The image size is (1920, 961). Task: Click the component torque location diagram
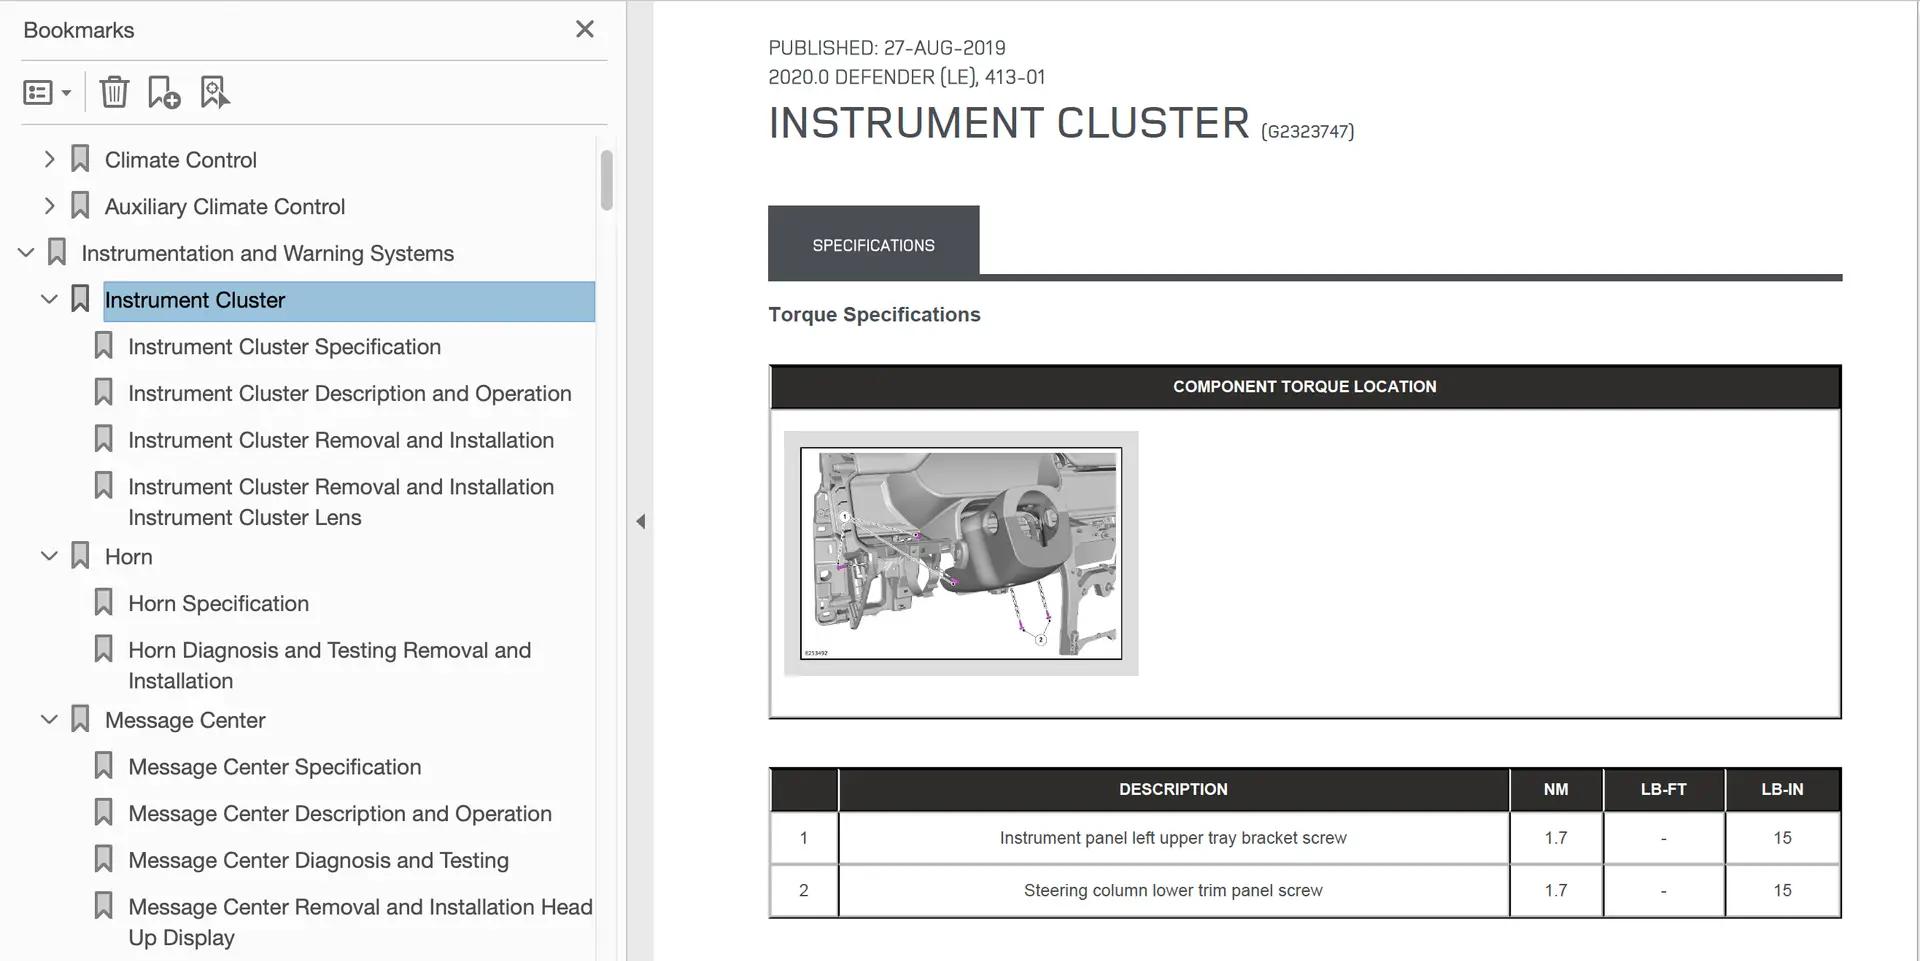960,553
